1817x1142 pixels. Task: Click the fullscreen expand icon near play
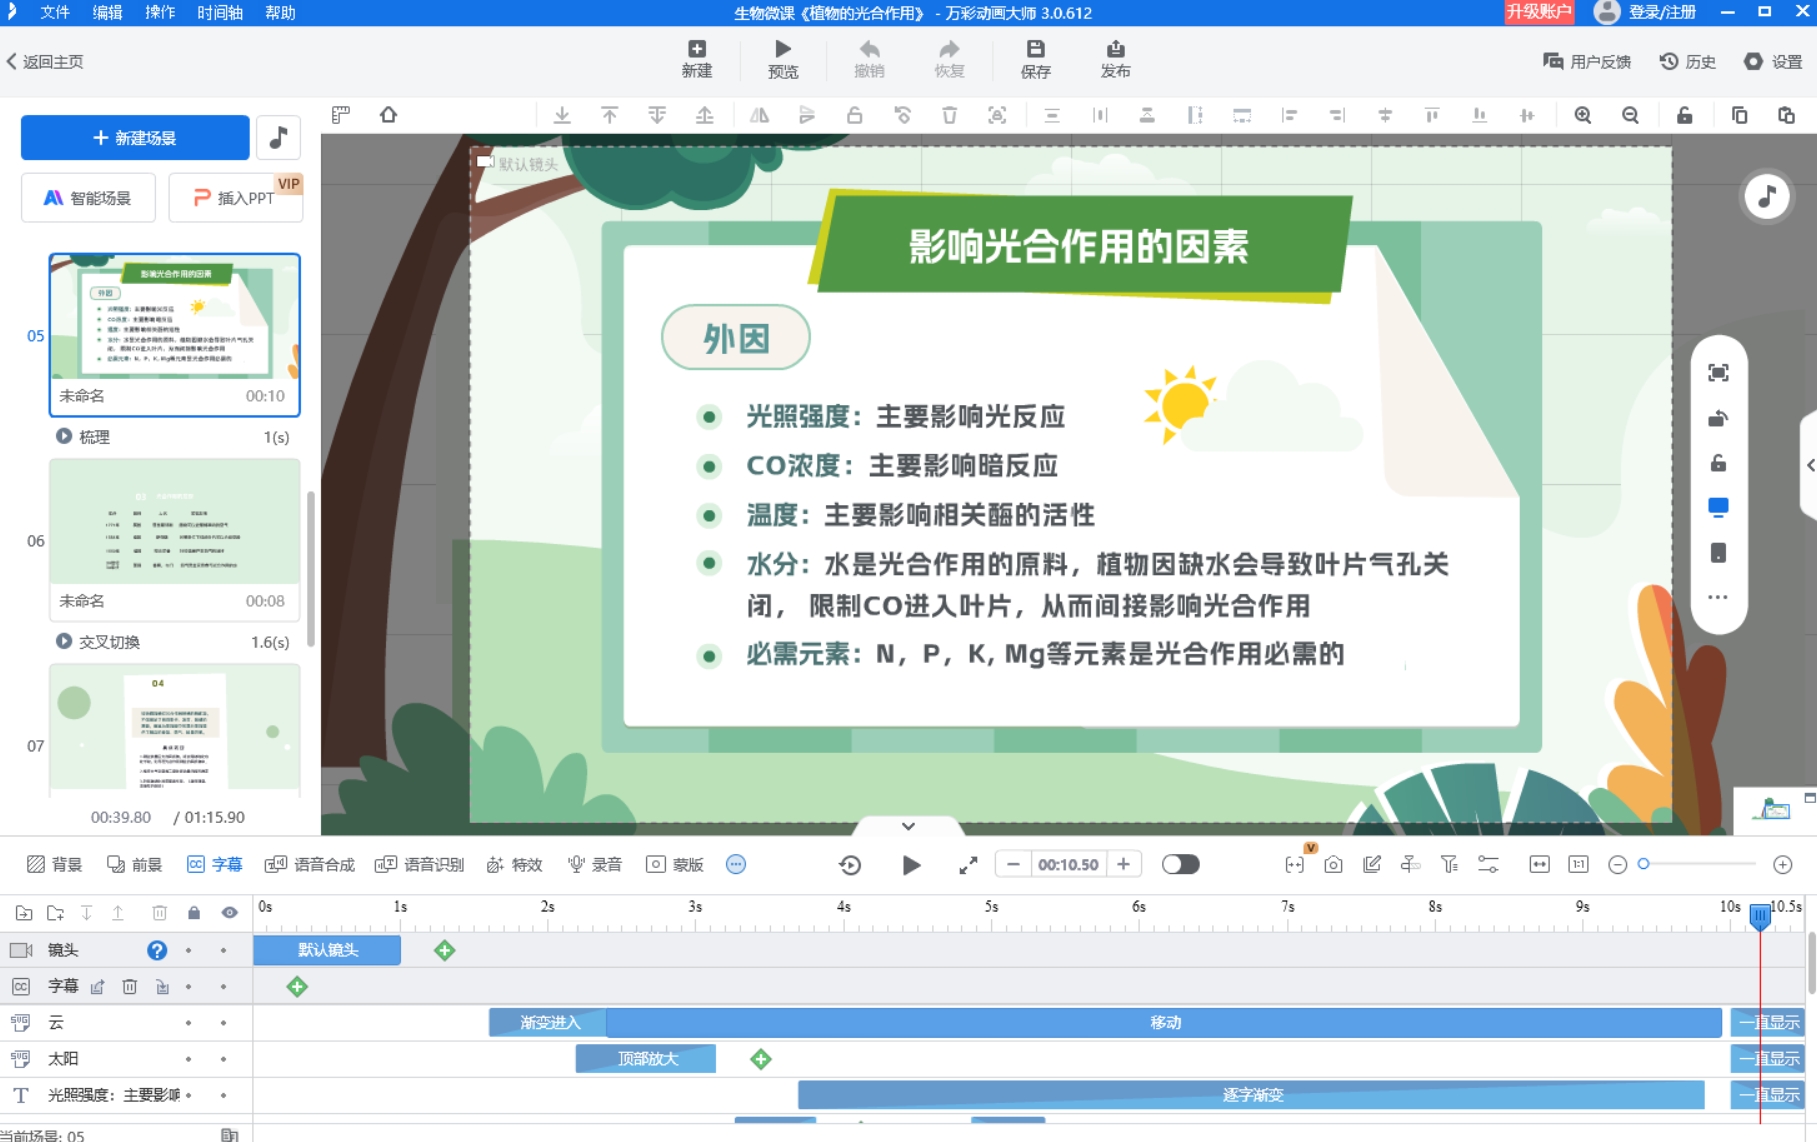968,865
